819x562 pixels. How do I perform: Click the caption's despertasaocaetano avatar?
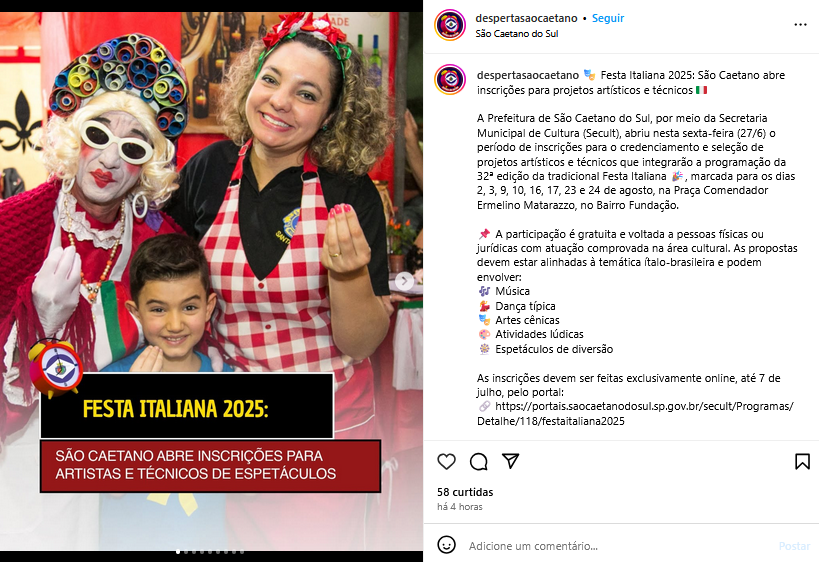pos(450,79)
